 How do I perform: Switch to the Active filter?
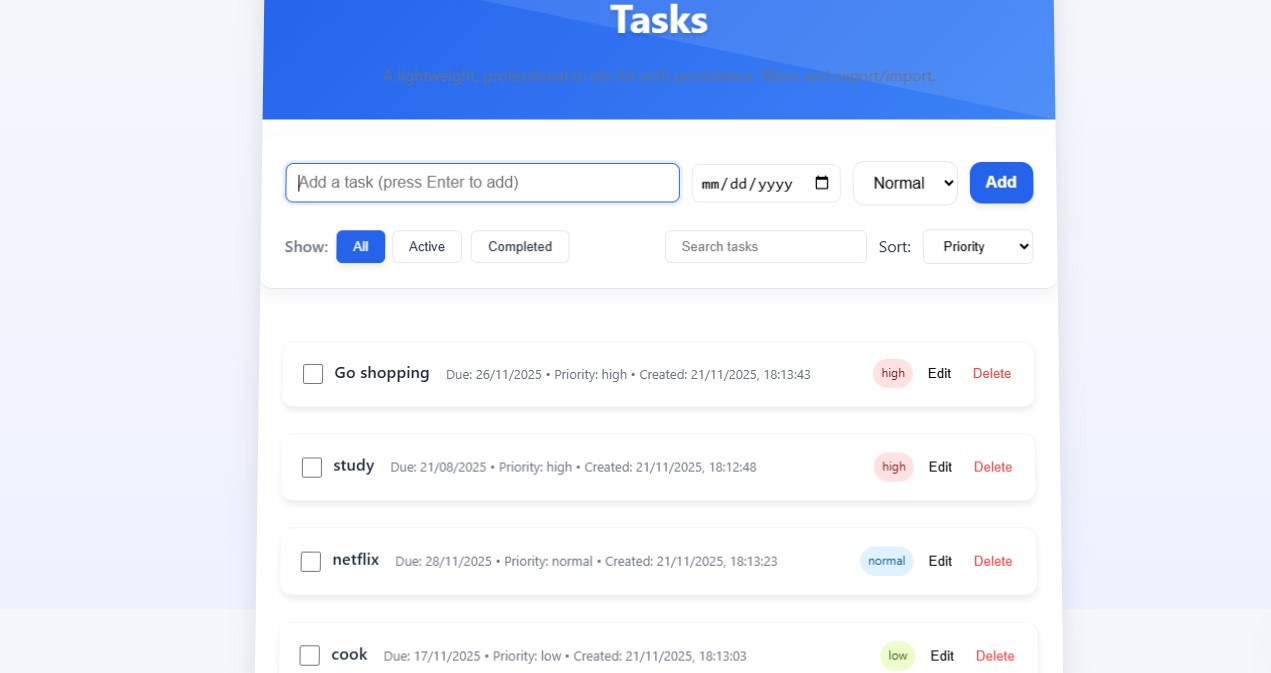coord(427,246)
